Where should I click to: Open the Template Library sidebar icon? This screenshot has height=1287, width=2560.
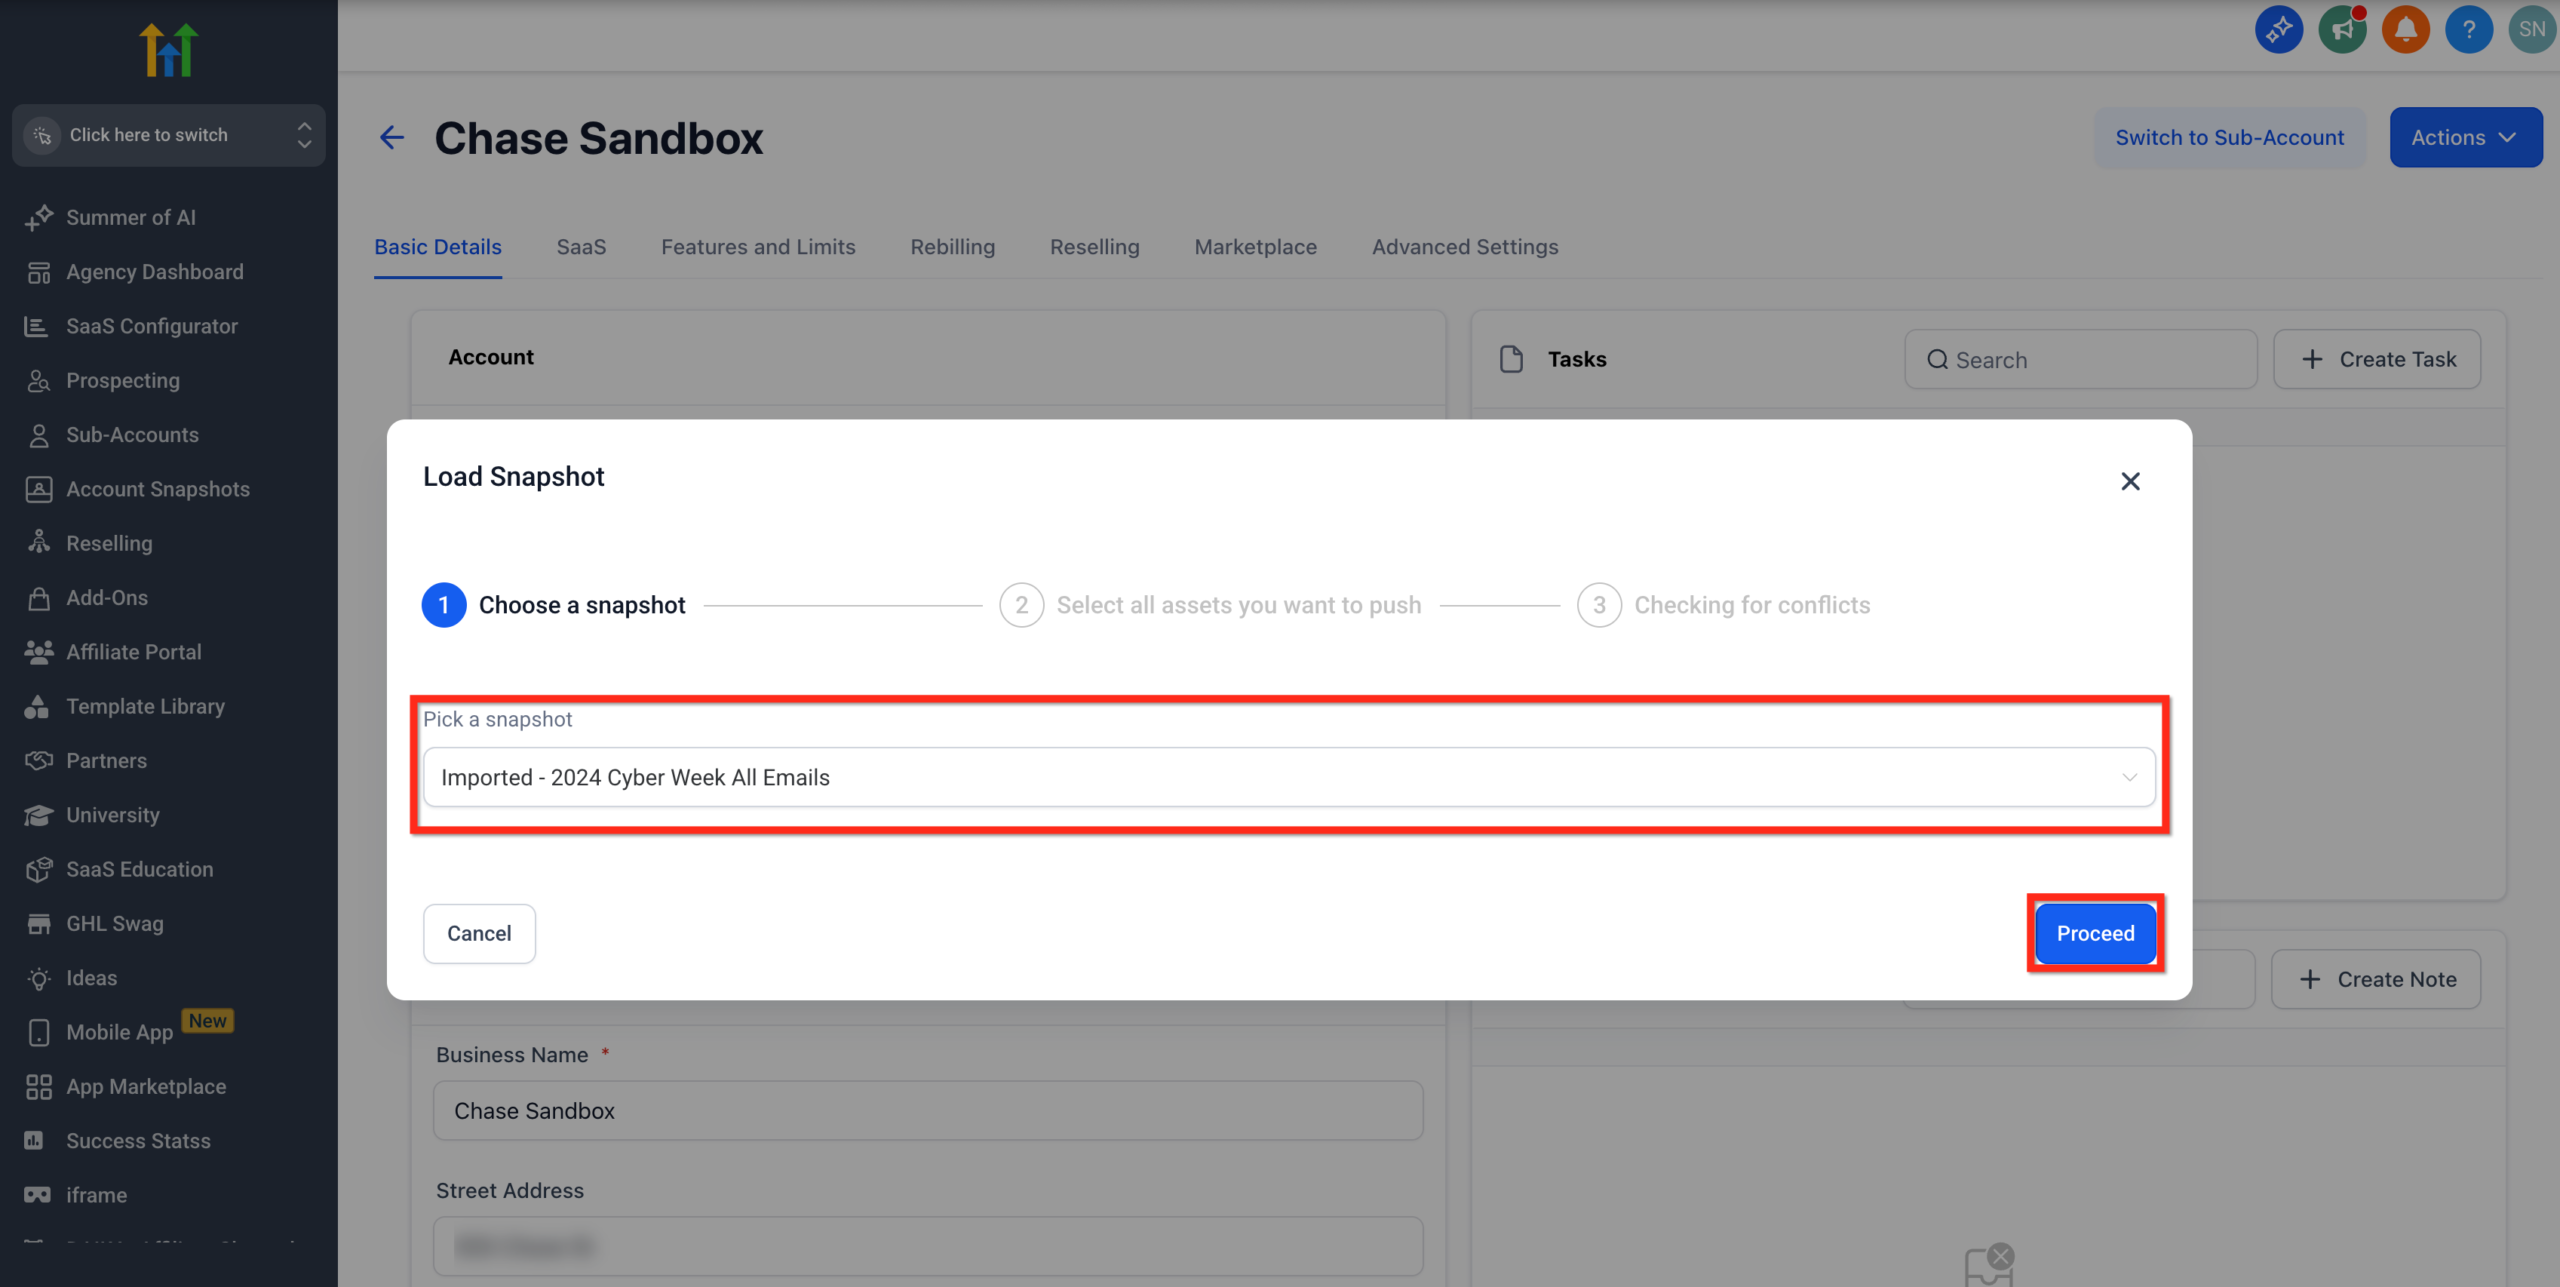(145, 706)
